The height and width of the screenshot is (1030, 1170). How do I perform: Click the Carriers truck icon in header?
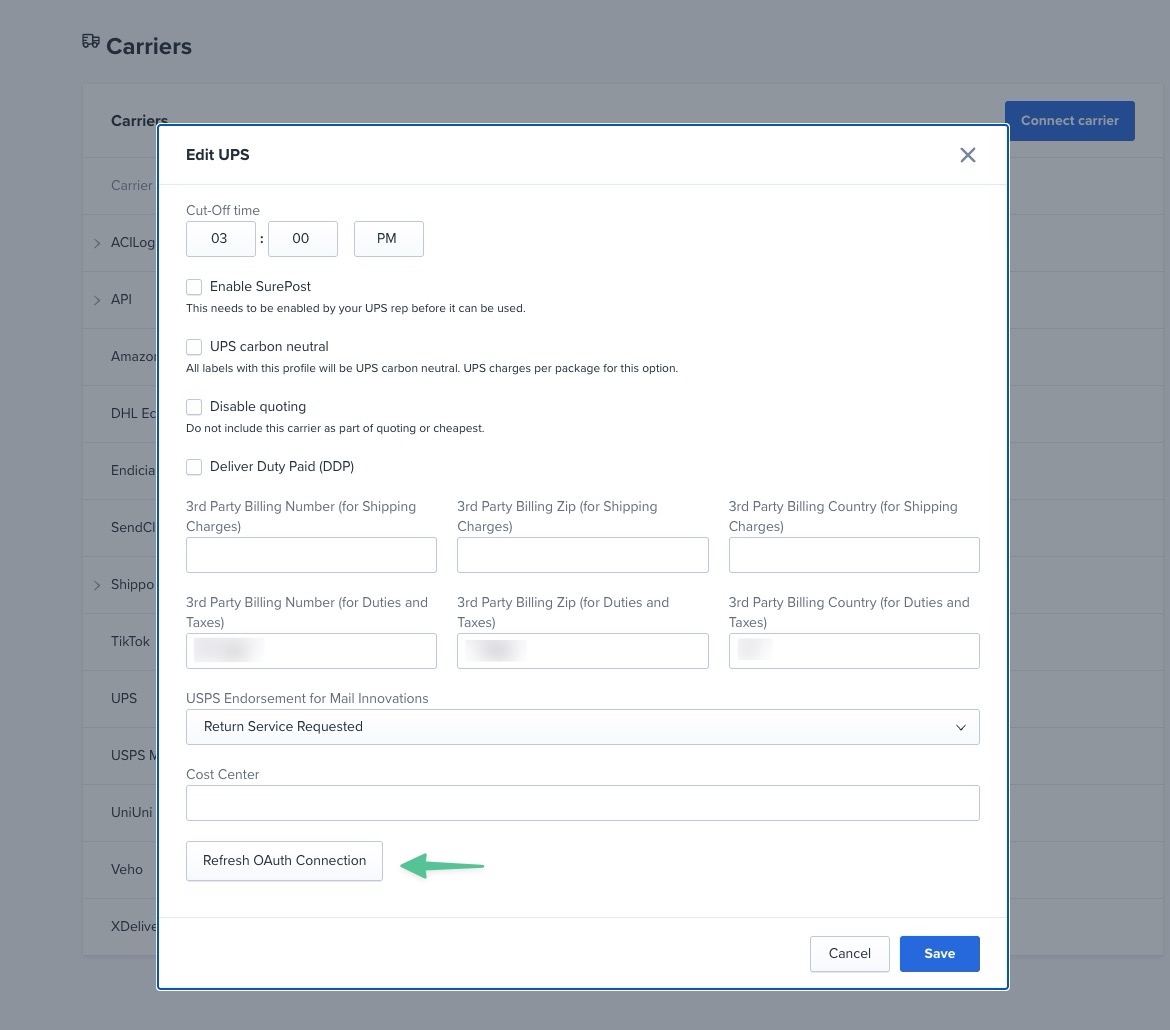(x=90, y=42)
